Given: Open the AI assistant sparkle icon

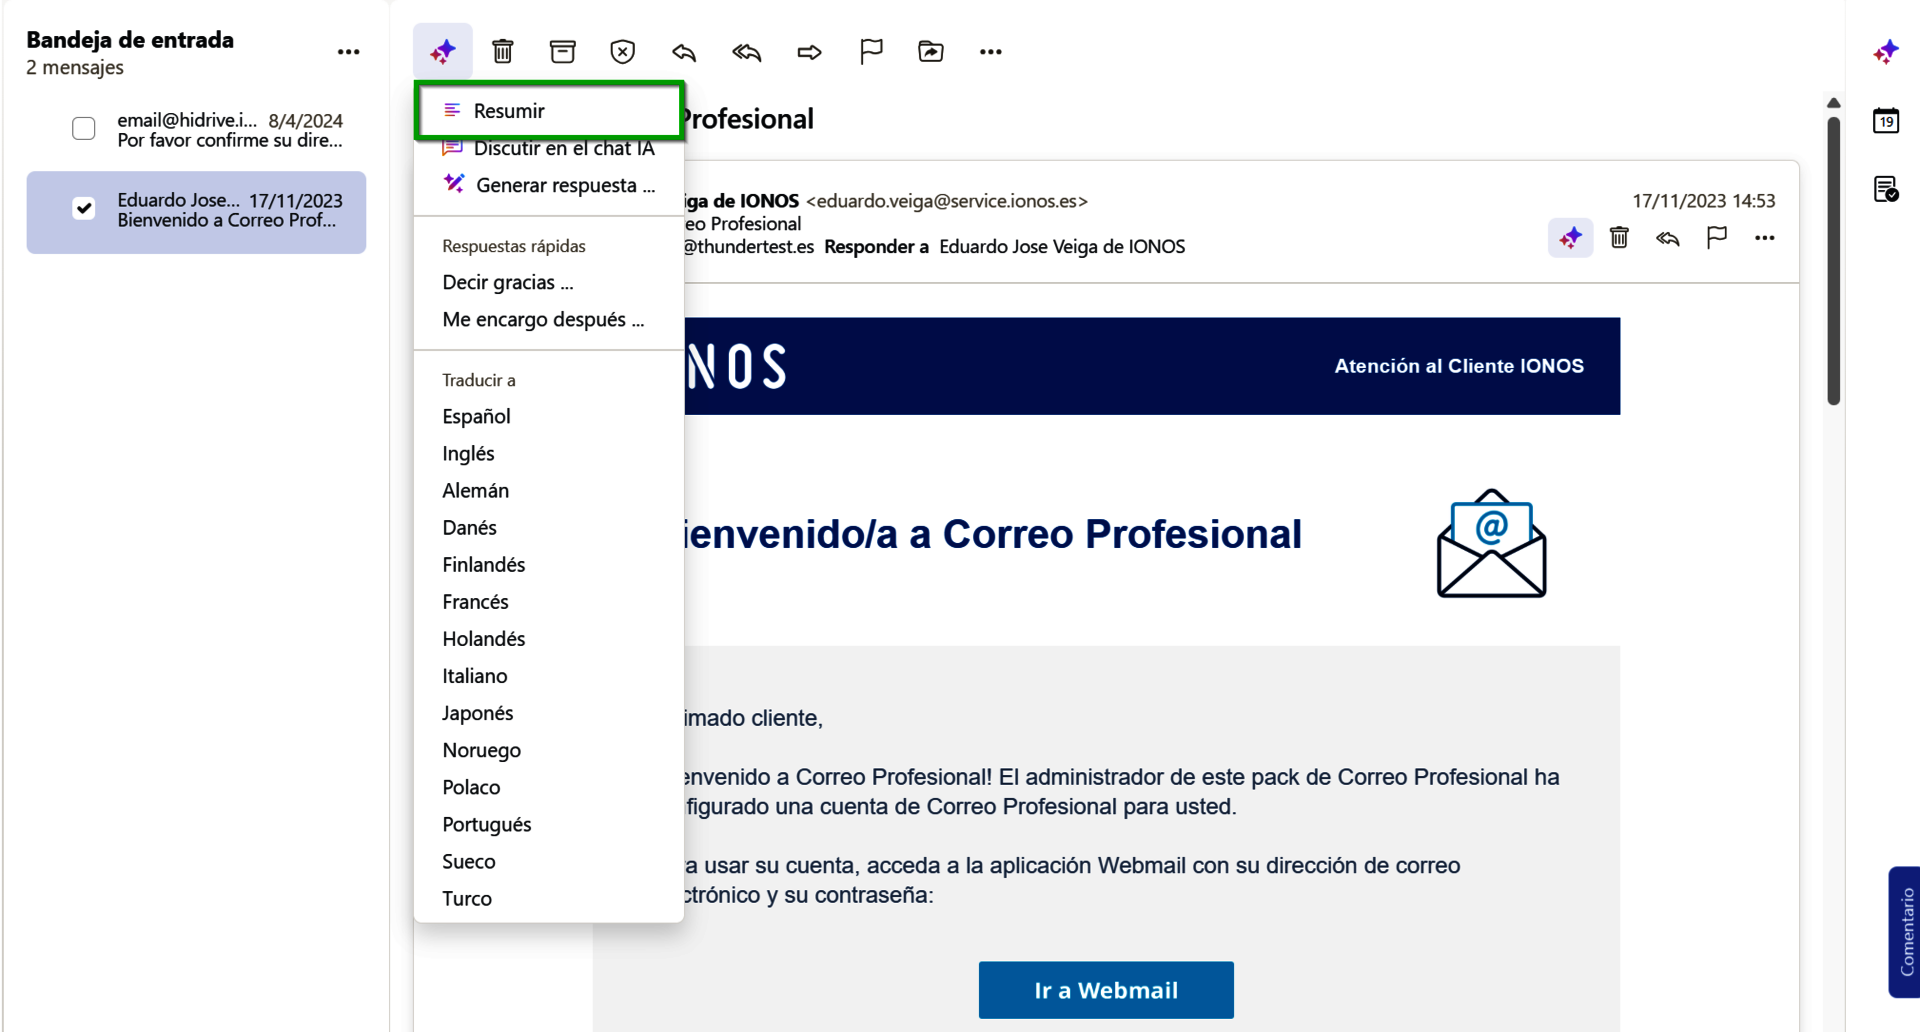Looking at the screenshot, I should point(443,51).
